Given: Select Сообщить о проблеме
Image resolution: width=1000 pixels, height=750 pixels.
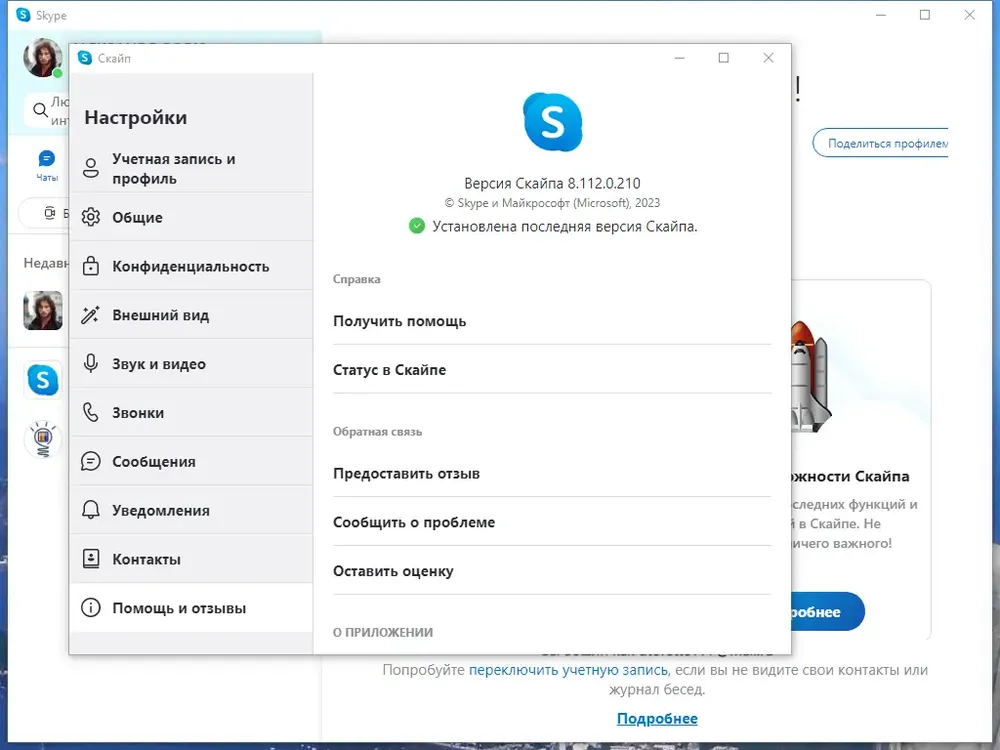Looking at the screenshot, I should (x=552, y=522).
